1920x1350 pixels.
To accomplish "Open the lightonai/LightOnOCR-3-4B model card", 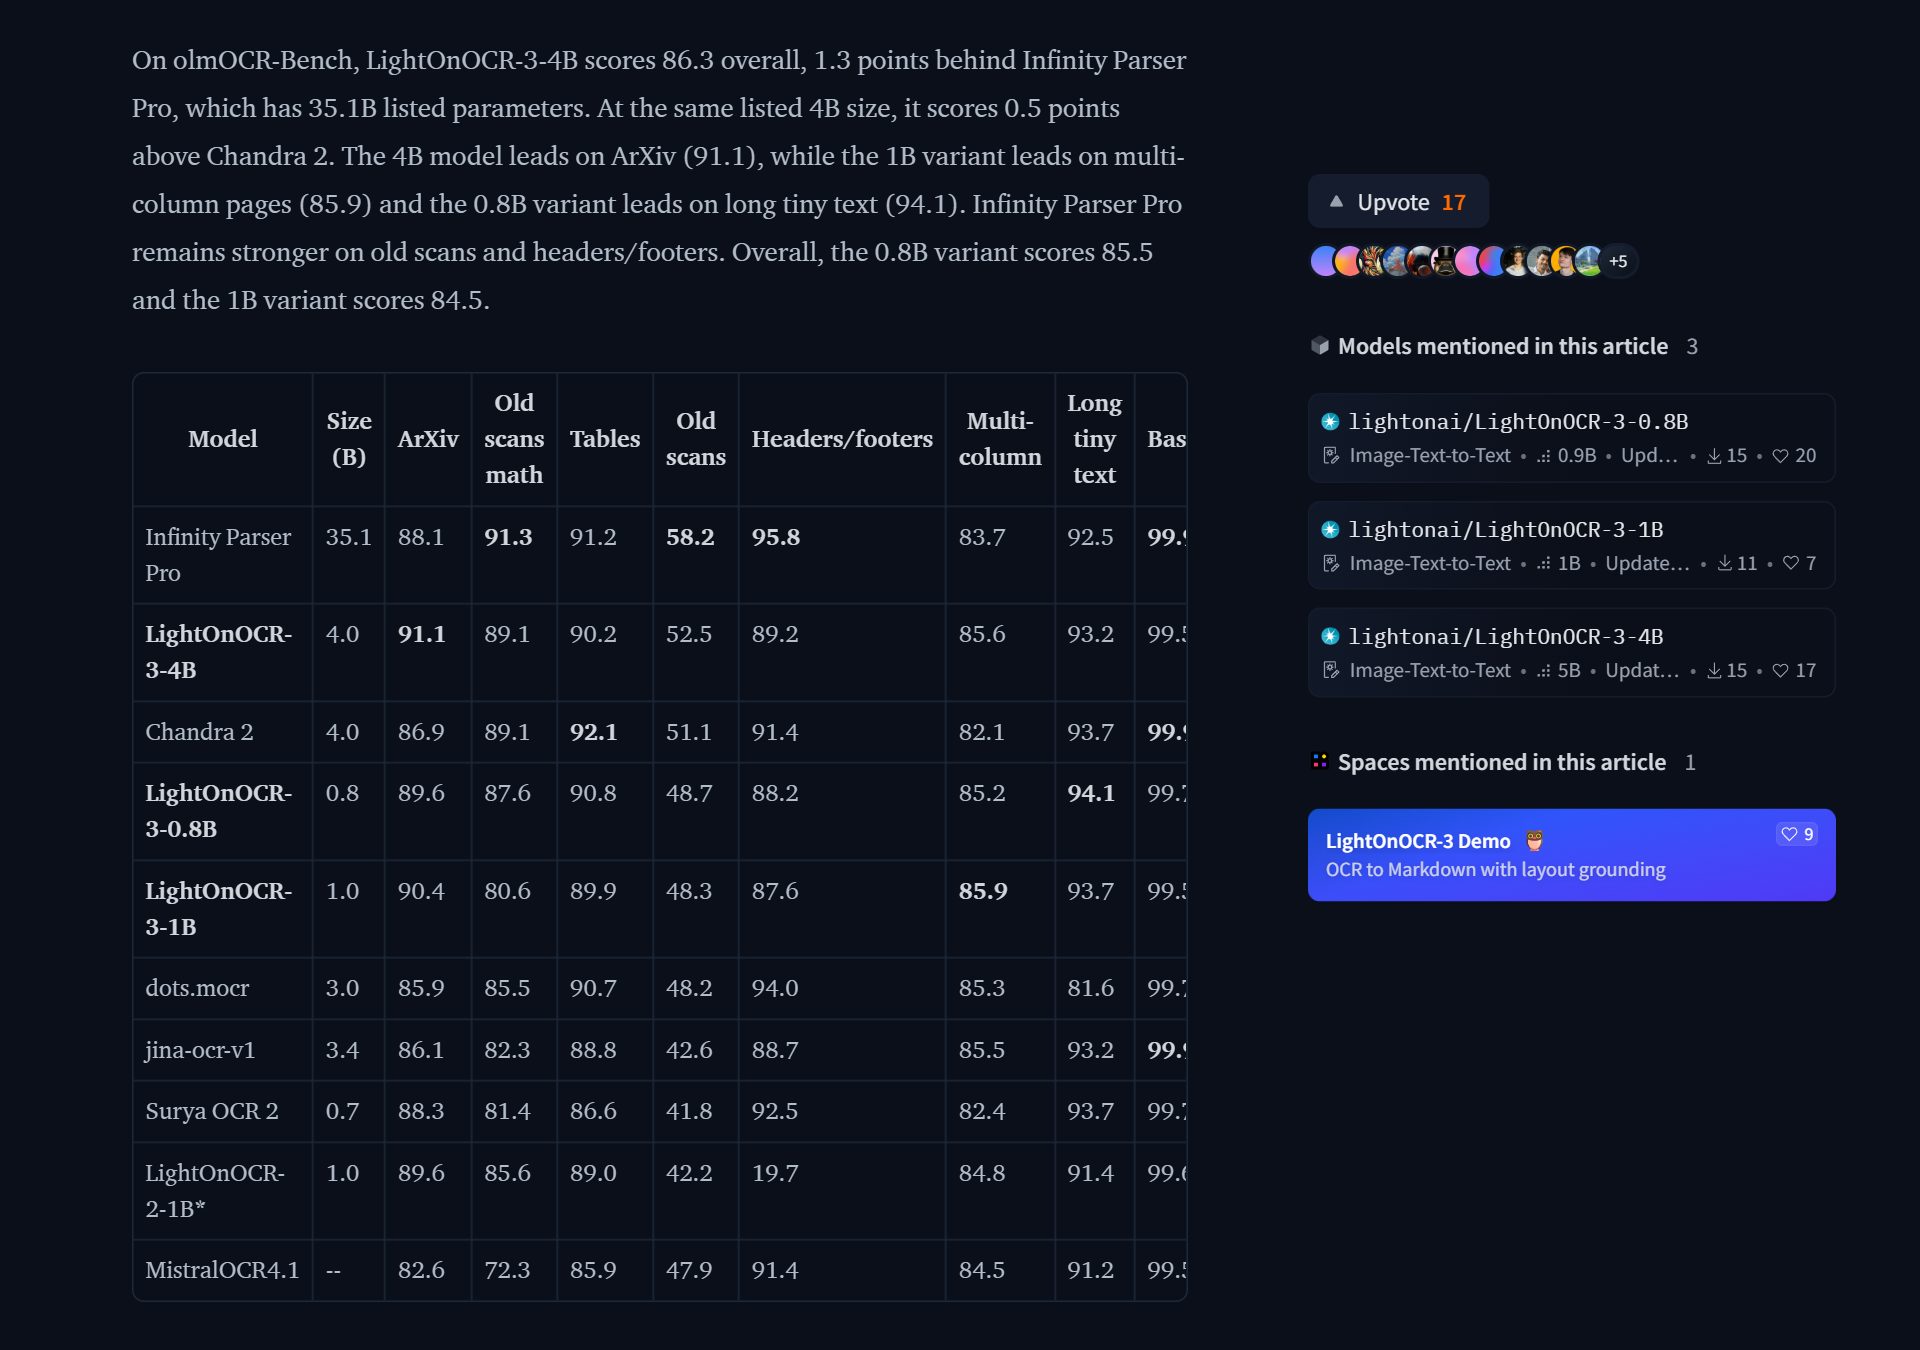I will [1571, 653].
